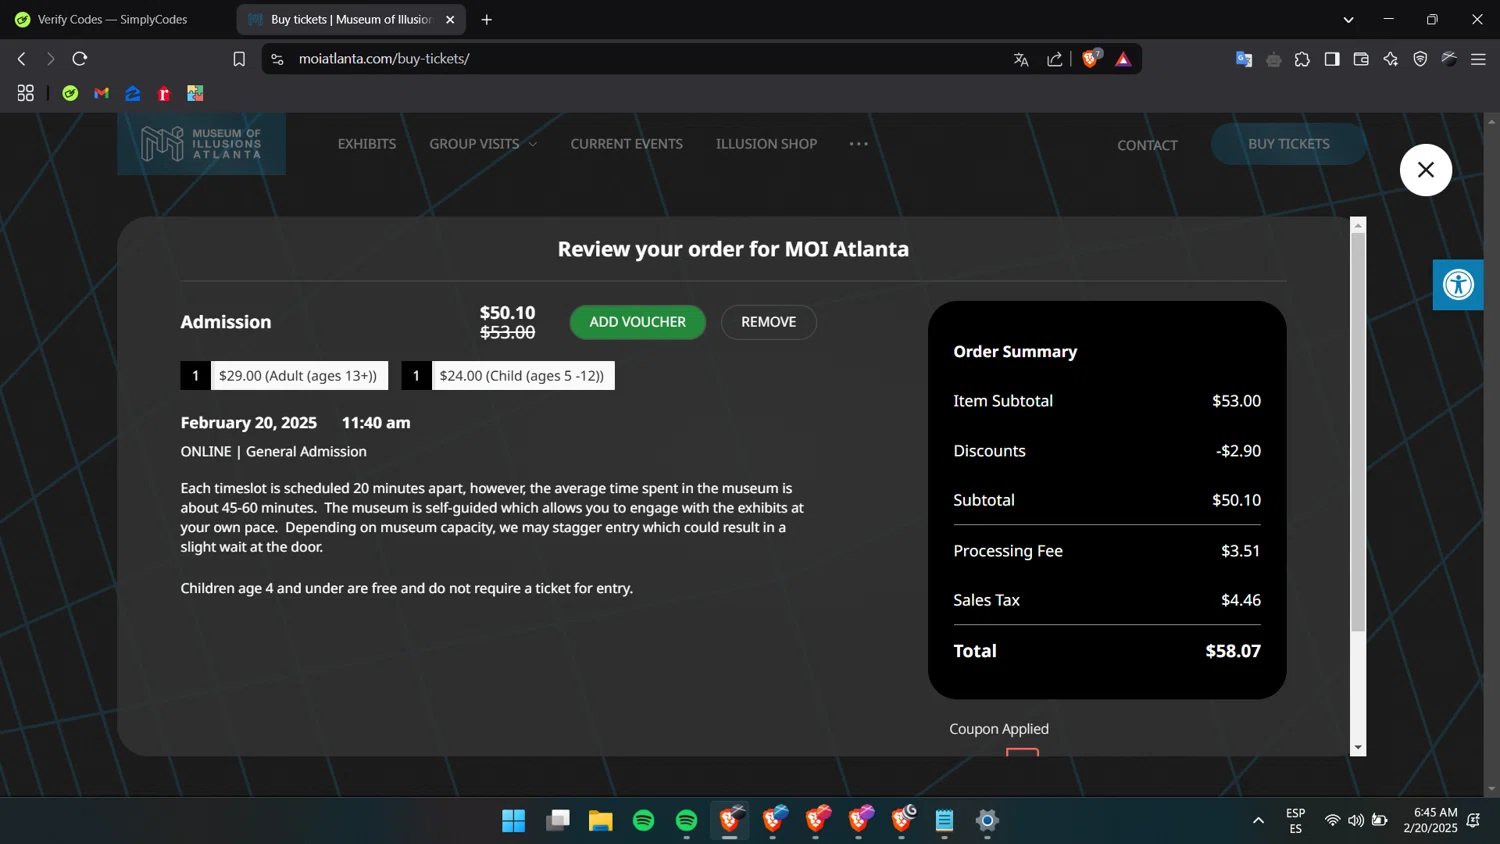Open the accessibility options widget
Image resolution: width=1500 pixels, height=844 pixels.
[1458, 285]
